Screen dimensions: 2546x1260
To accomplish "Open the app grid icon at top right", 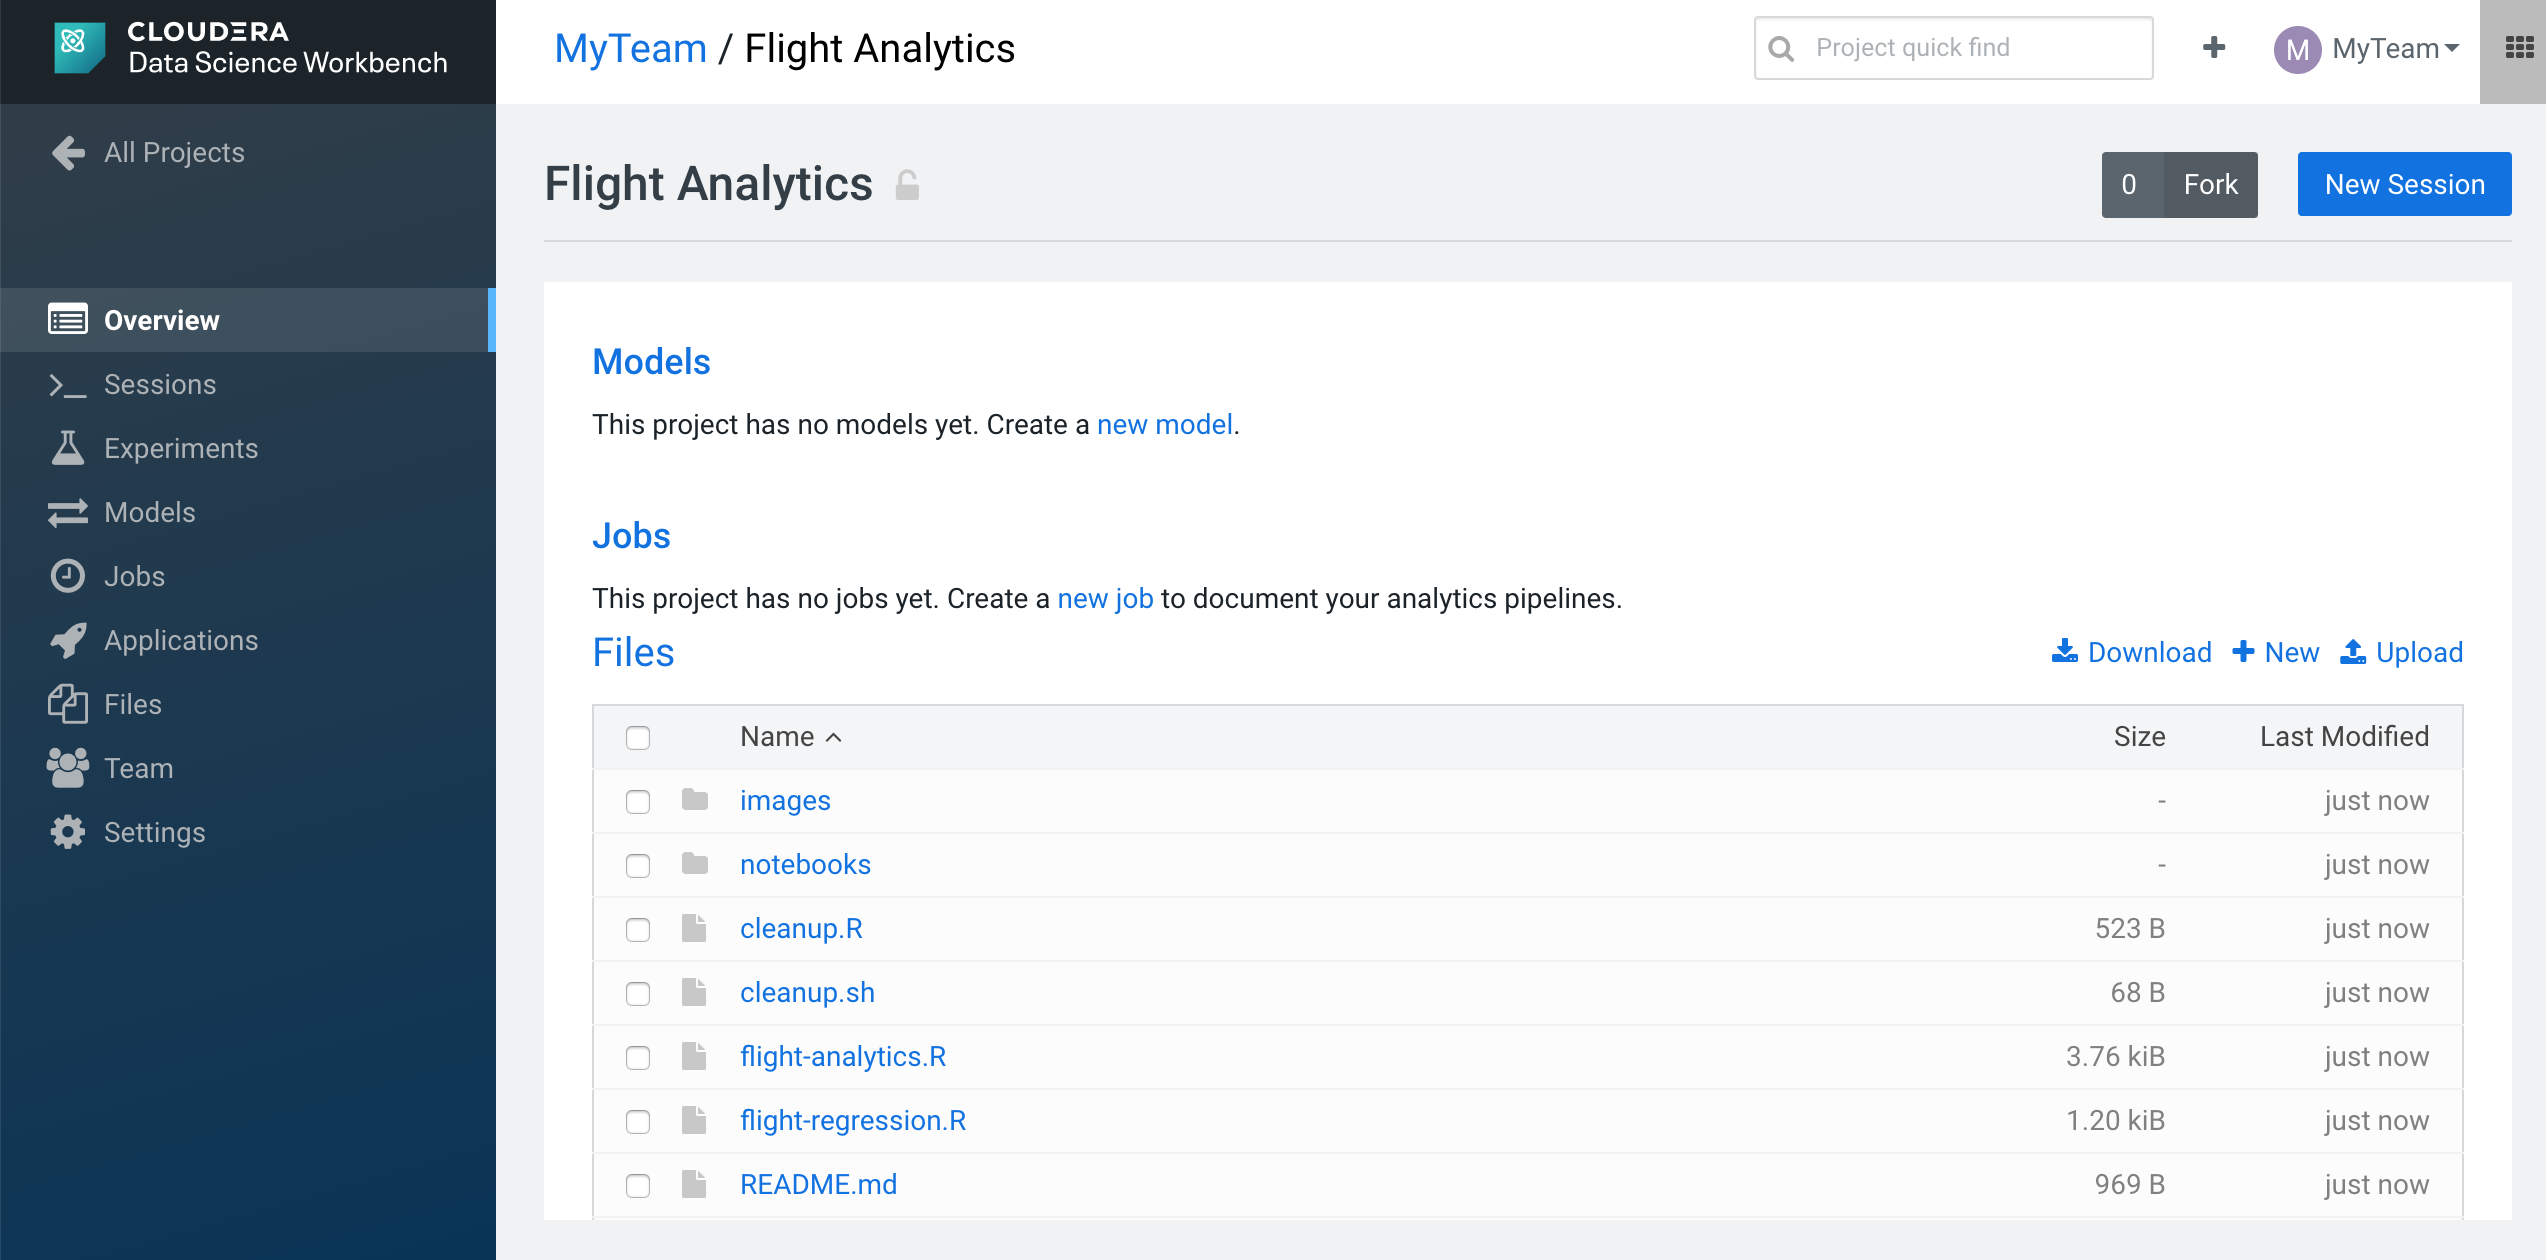I will pos(2518,48).
